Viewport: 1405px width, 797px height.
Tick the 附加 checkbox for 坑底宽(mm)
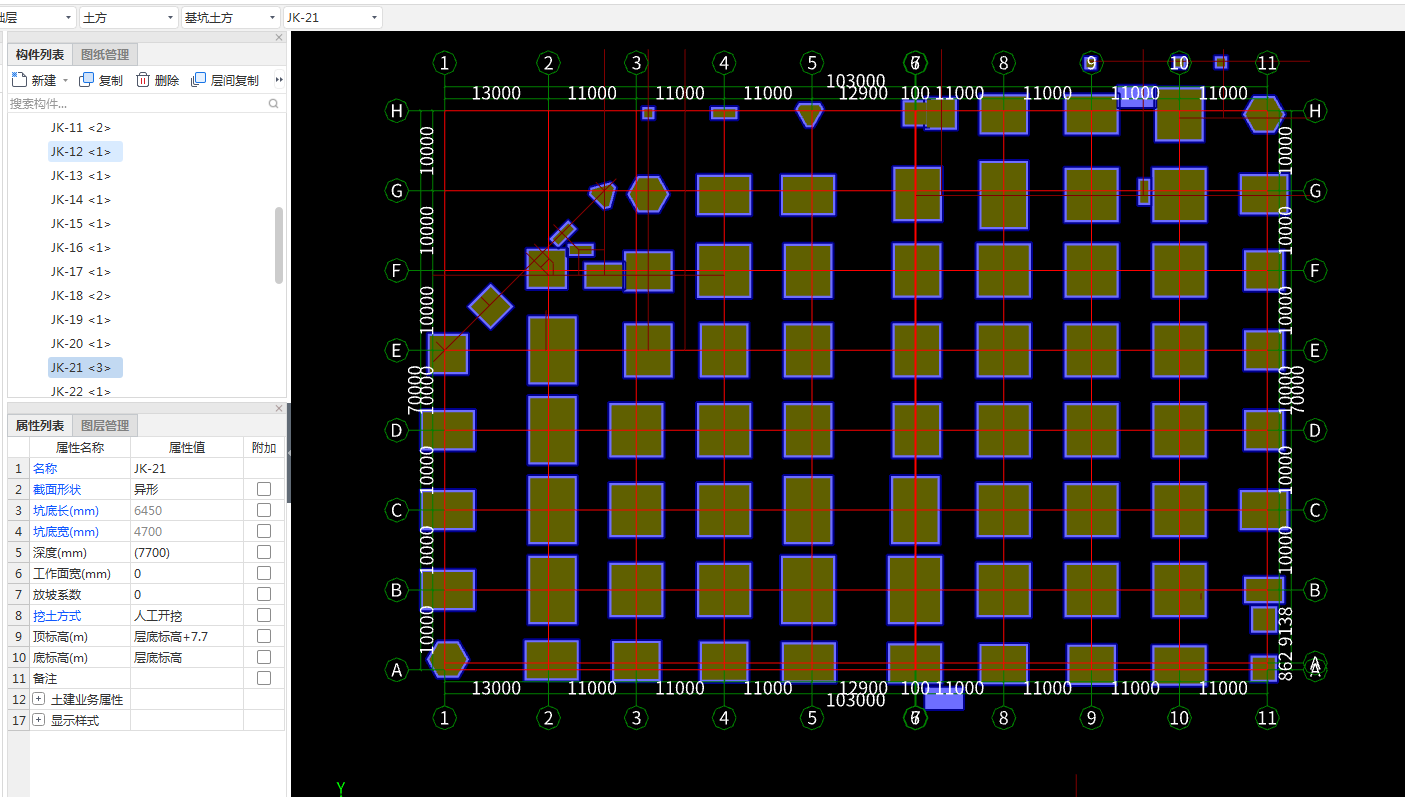pos(264,532)
